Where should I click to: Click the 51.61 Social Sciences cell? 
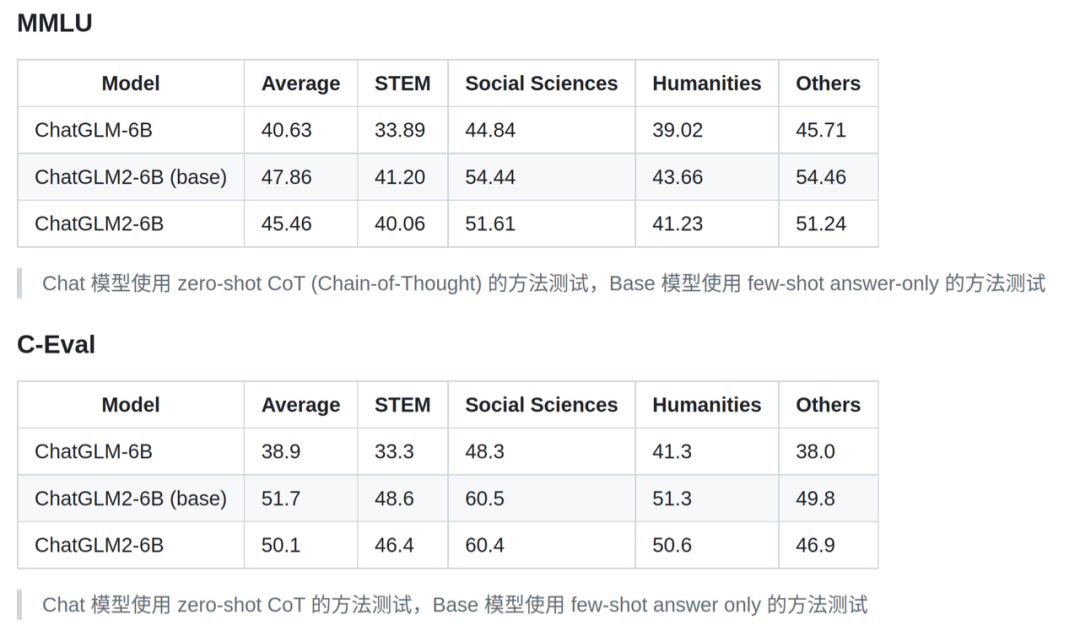(x=541, y=224)
